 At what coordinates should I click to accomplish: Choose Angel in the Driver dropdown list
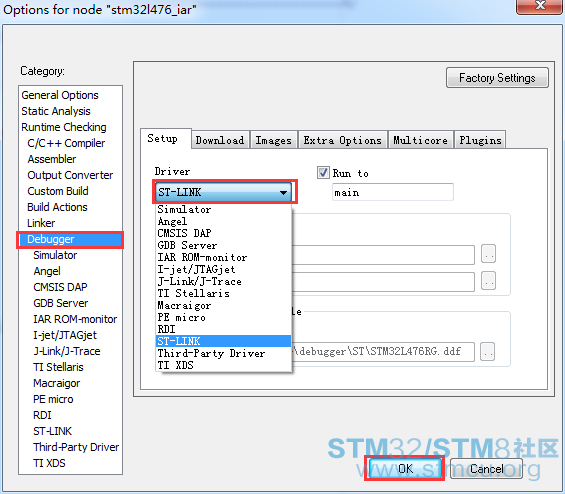(x=223, y=221)
